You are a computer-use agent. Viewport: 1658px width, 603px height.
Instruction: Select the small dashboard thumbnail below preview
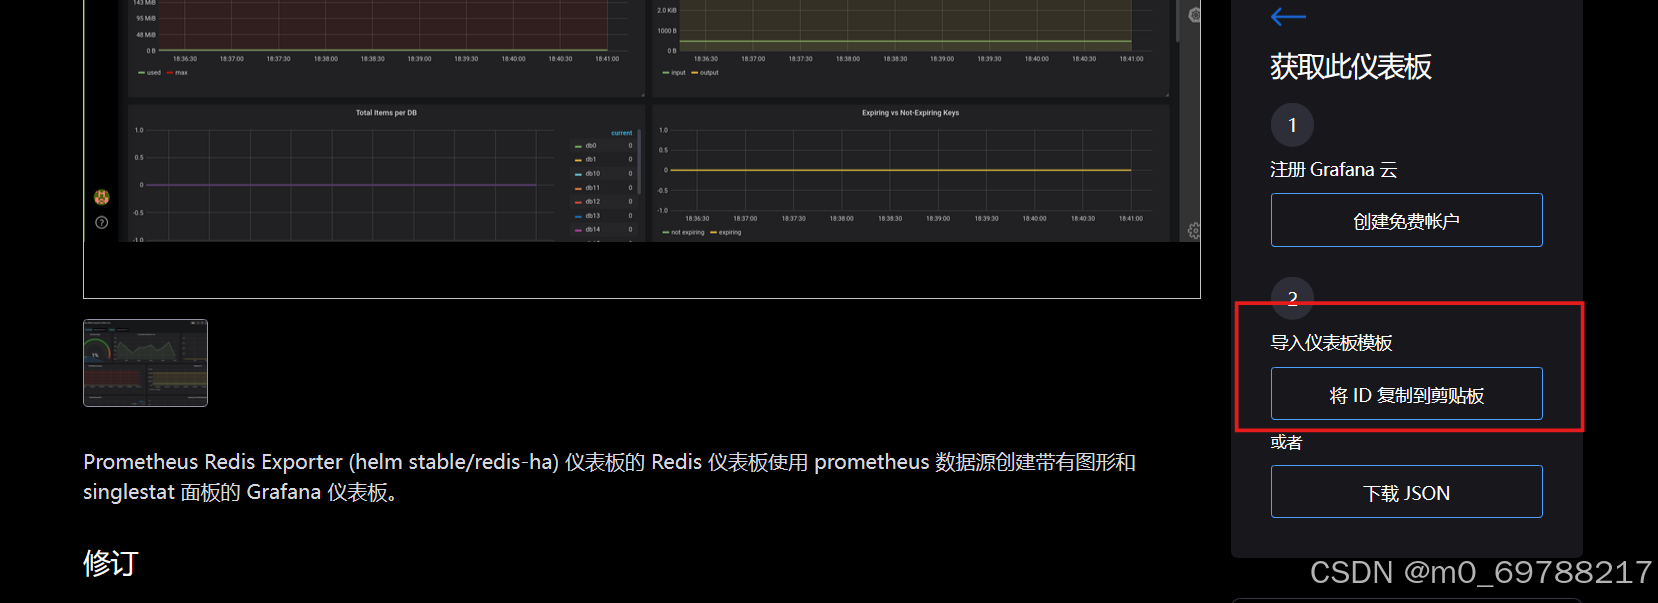click(145, 363)
